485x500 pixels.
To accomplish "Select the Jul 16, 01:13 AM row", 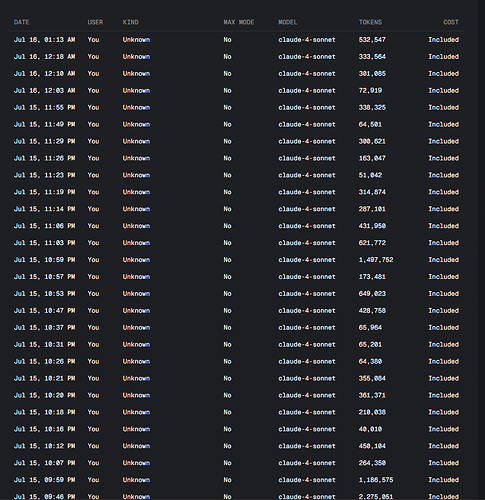I will point(236,40).
